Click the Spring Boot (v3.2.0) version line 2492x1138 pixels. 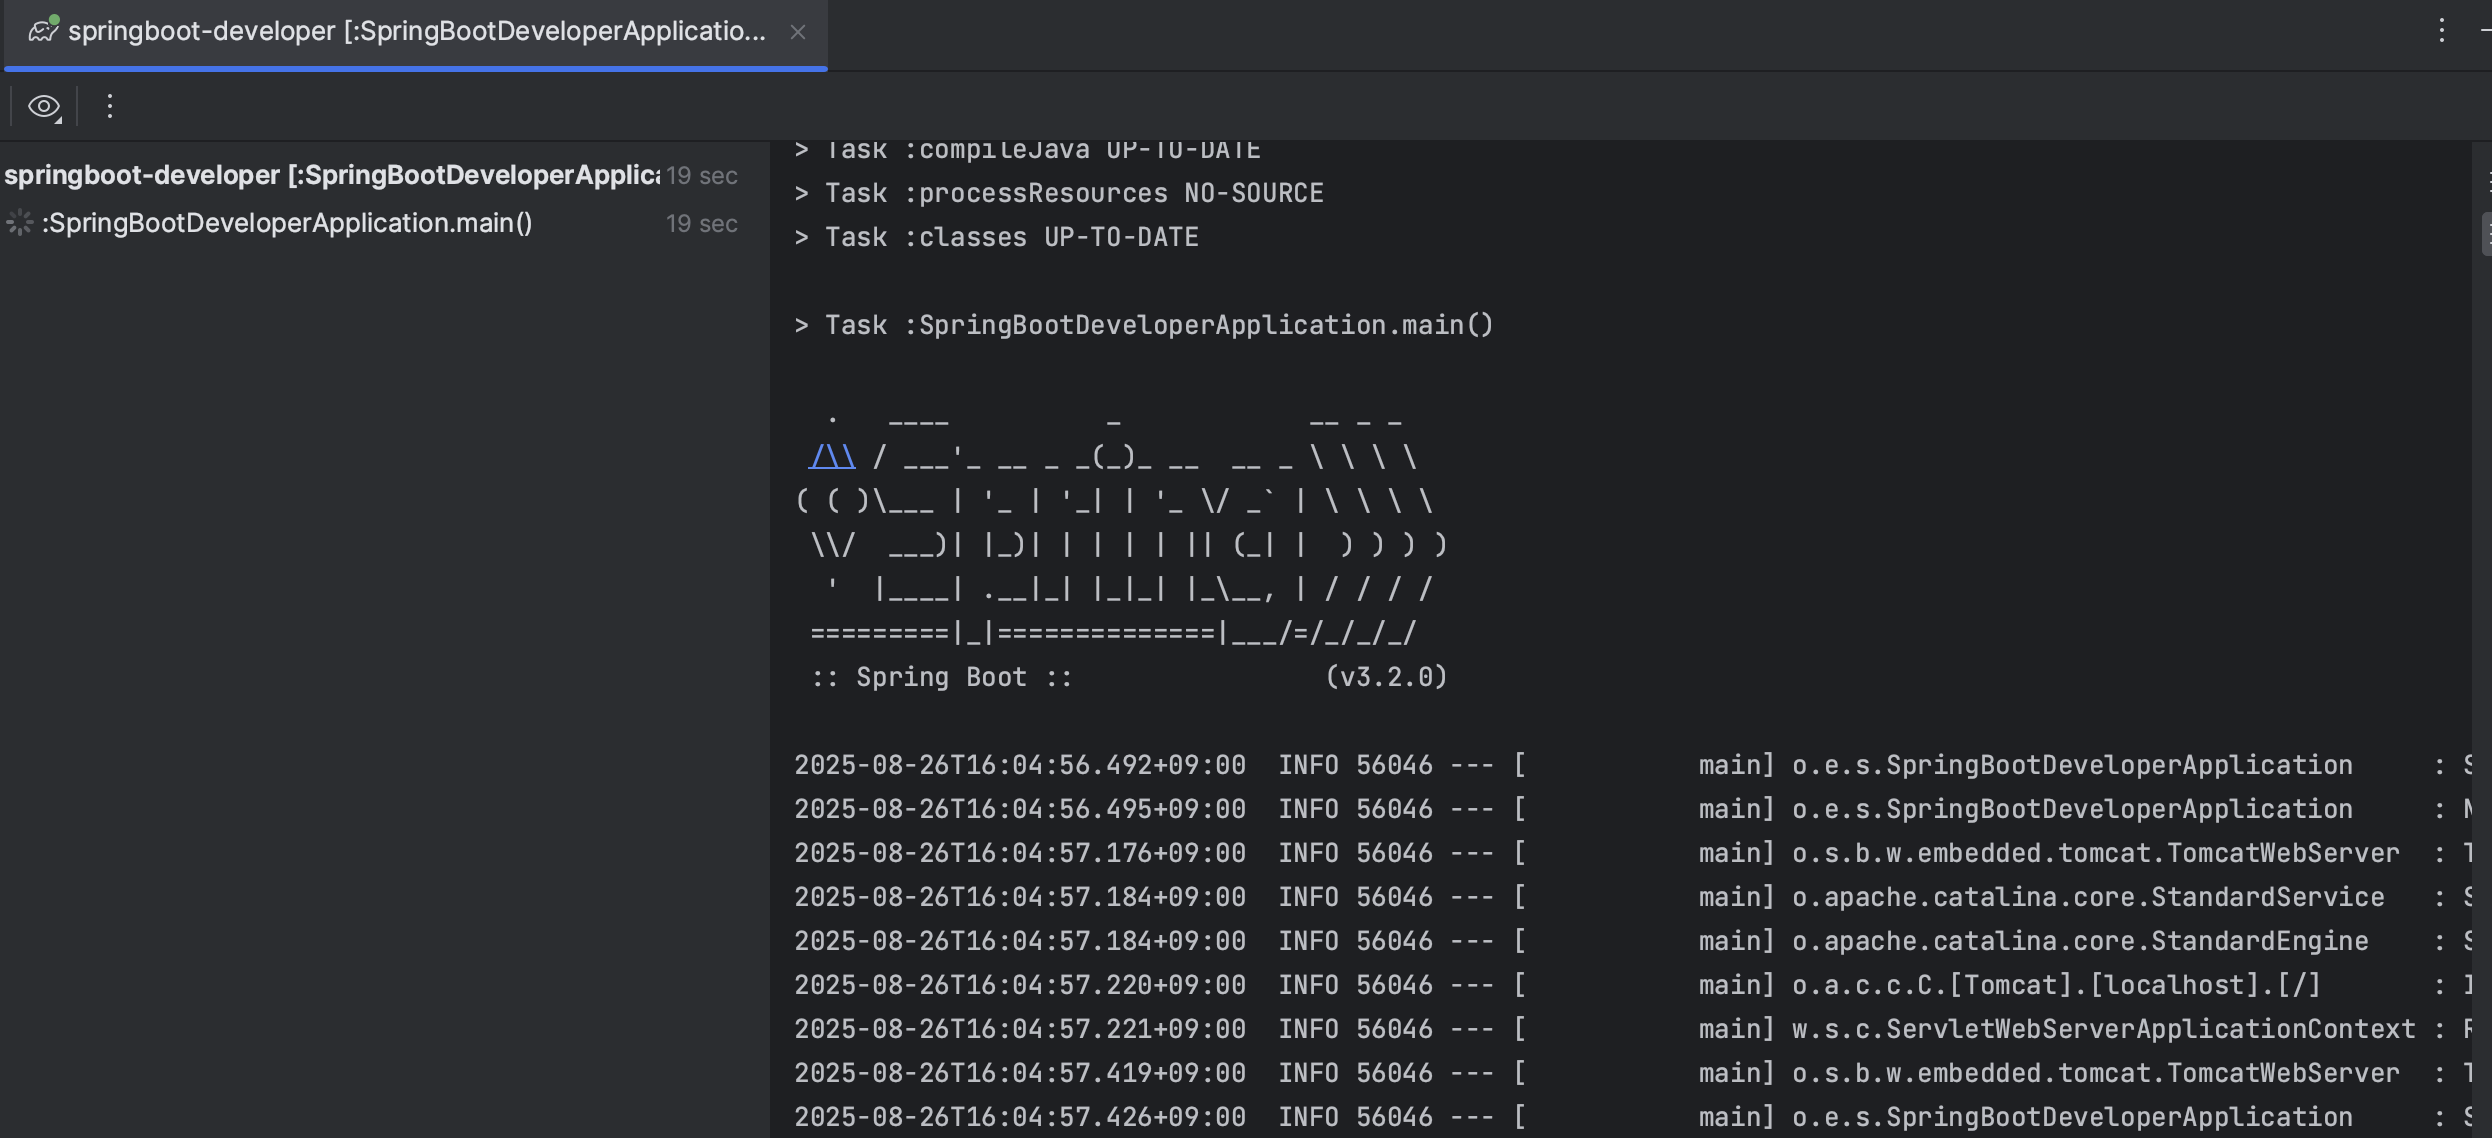(1128, 677)
